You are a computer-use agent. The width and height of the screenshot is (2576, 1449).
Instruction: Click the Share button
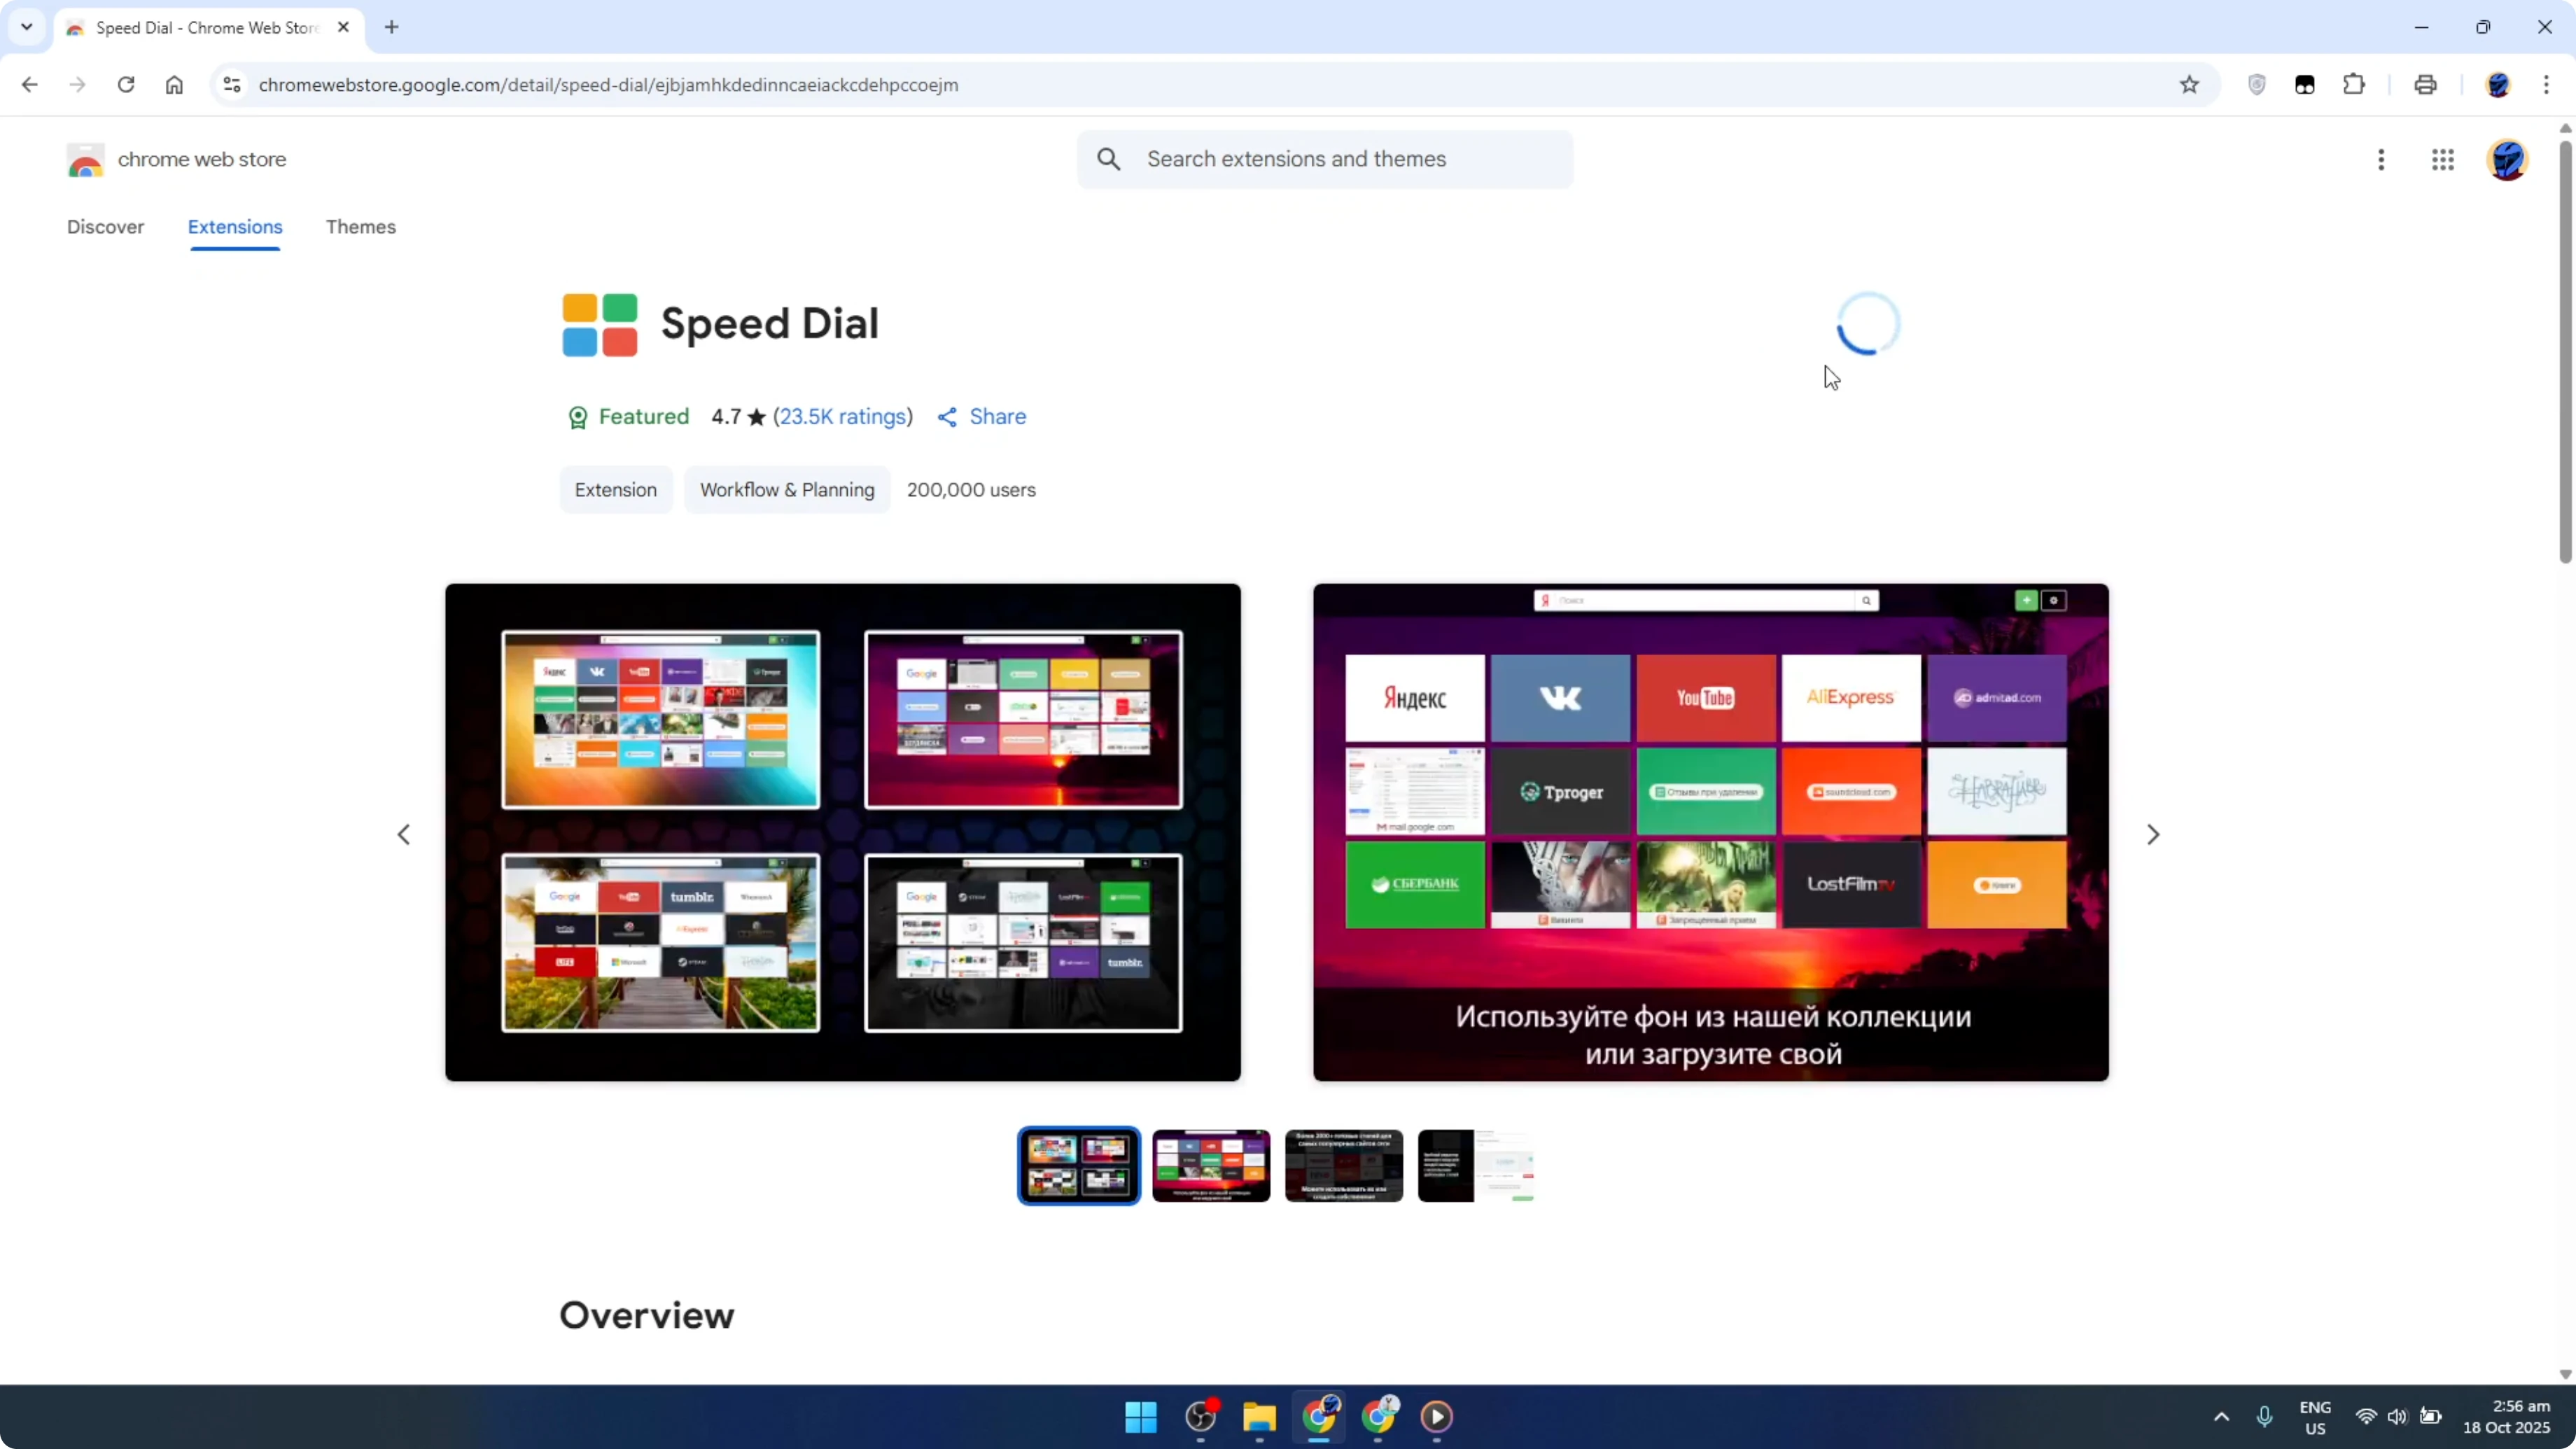982,416
